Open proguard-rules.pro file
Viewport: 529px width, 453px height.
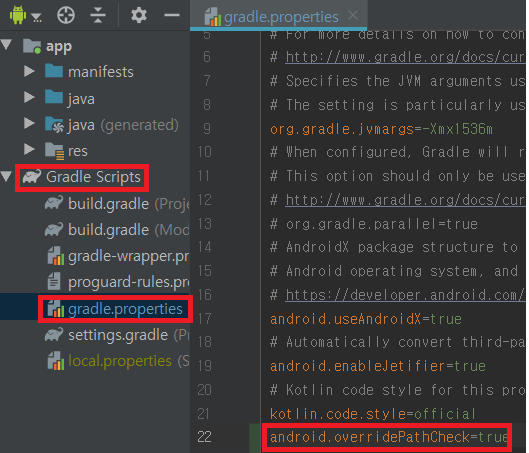pyautogui.click(x=129, y=282)
